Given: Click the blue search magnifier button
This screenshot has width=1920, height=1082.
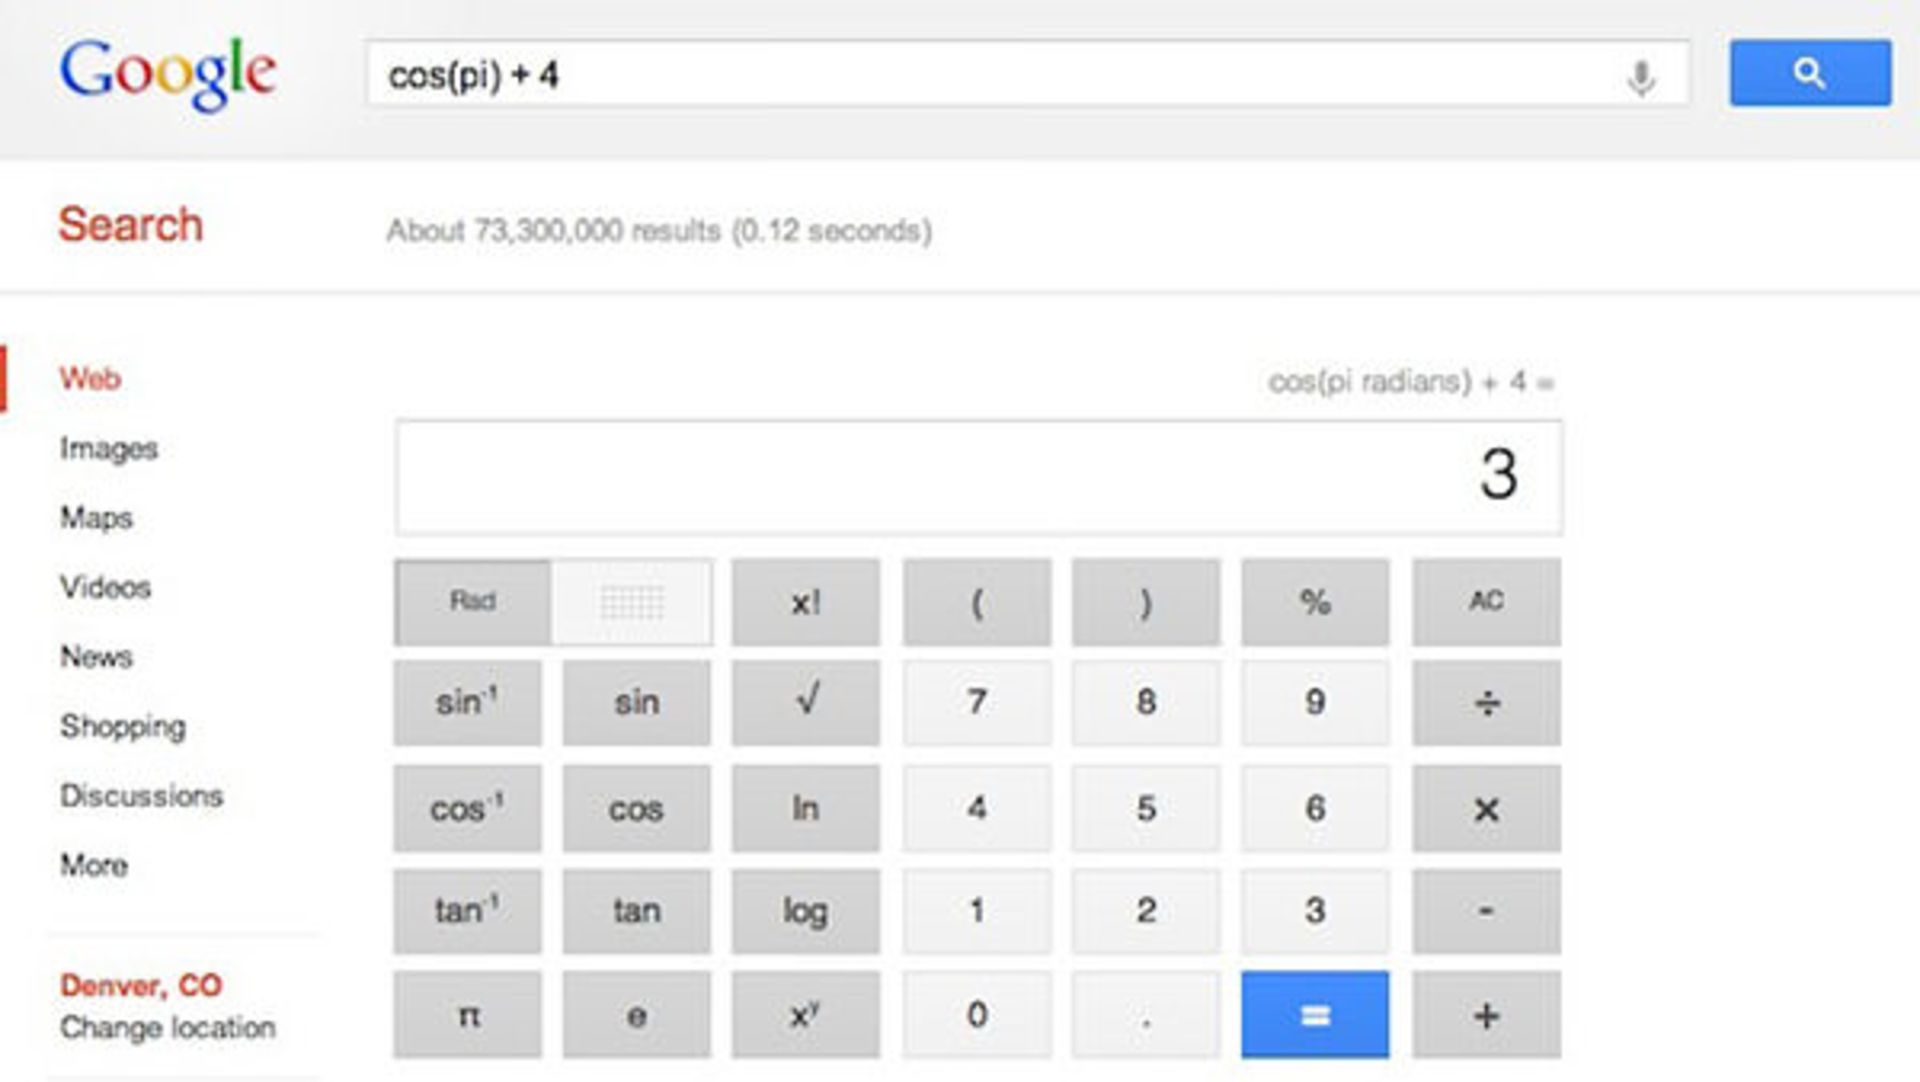Looking at the screenshot, I should click(1810, 73).
